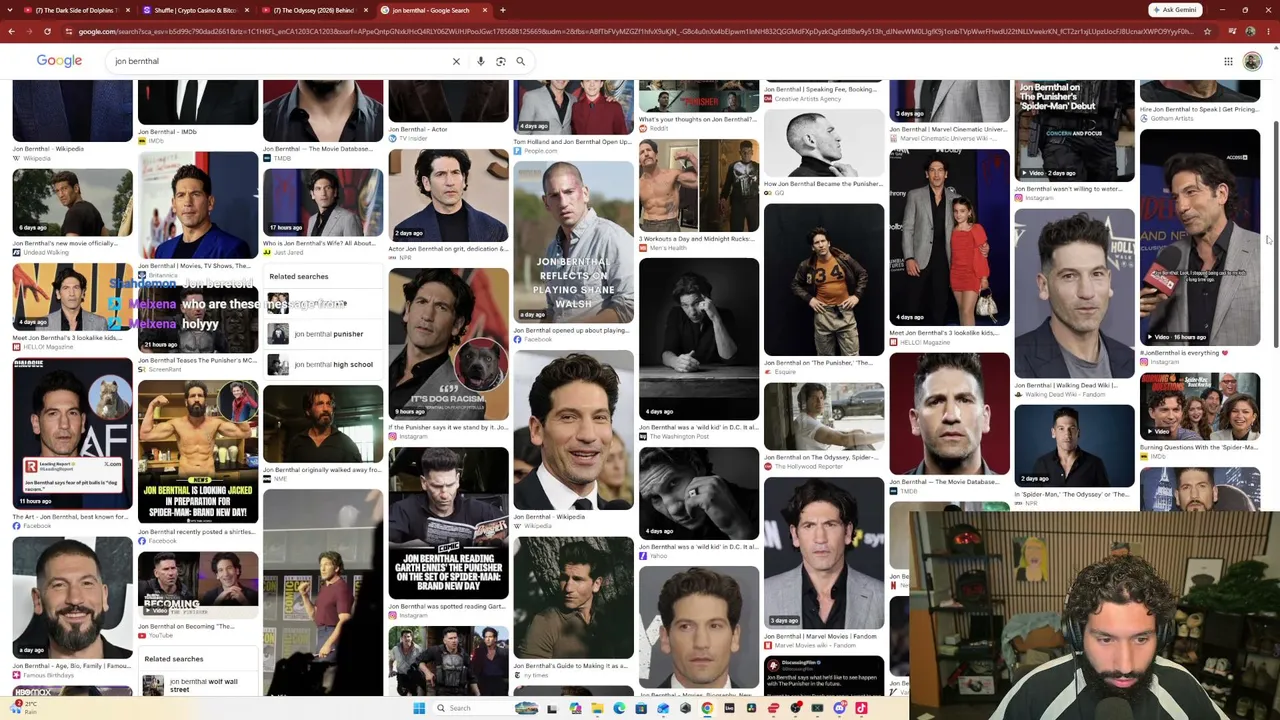Click the magnifying glass search button

click(520, 61)
